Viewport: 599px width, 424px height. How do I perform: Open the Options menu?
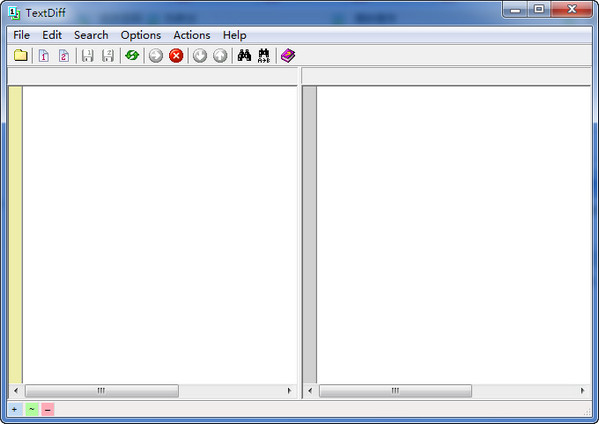click(141, 35)
